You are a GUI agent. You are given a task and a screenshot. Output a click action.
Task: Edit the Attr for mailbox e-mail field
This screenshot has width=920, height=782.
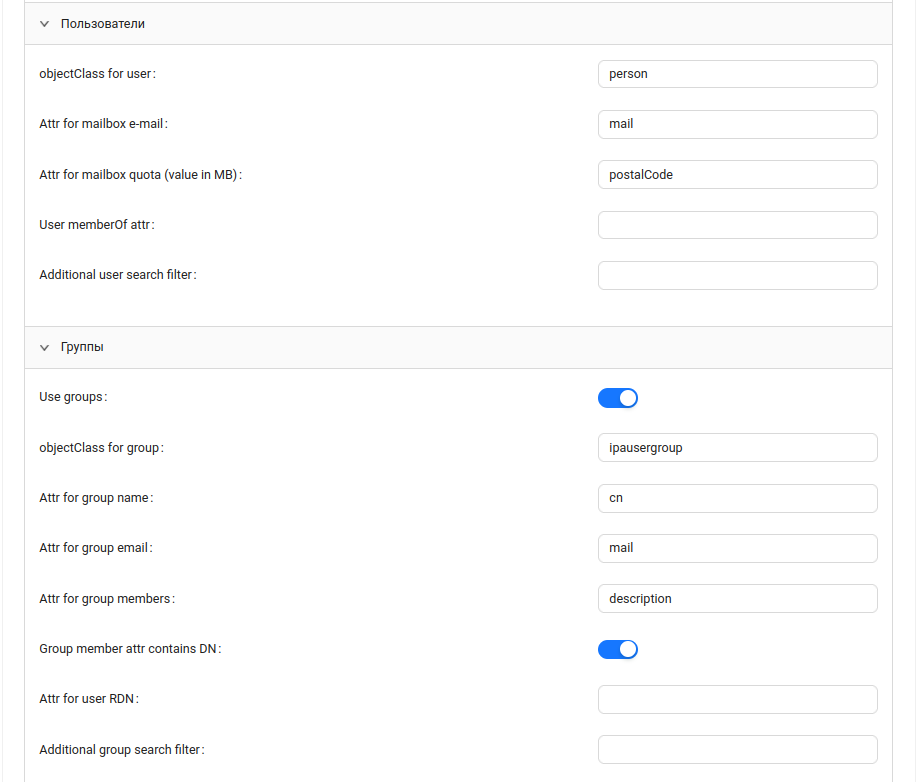(x=737, y=124)
